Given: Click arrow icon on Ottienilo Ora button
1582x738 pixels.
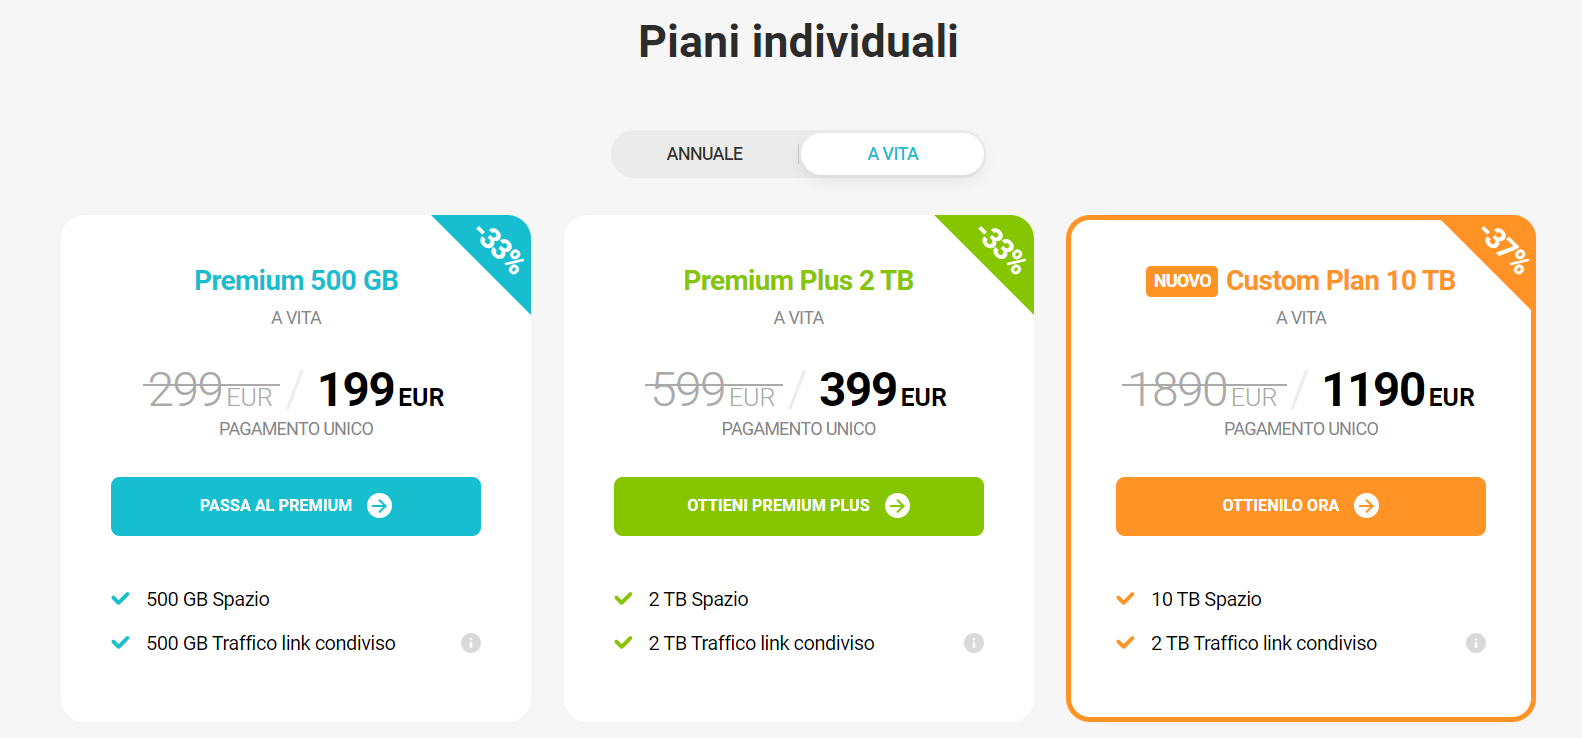Looking at the screenshot, I should point(1366,506).
